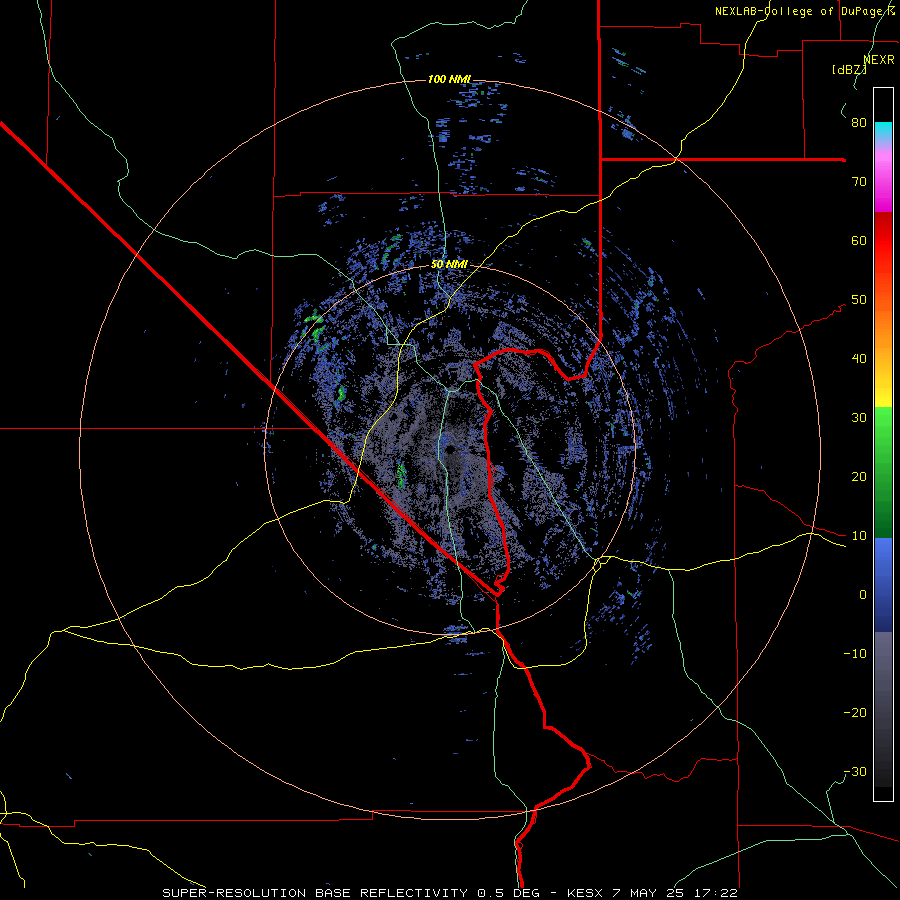The image size is (900, 900).
Task: Click the dark radar site center spot
Action: 450,449
